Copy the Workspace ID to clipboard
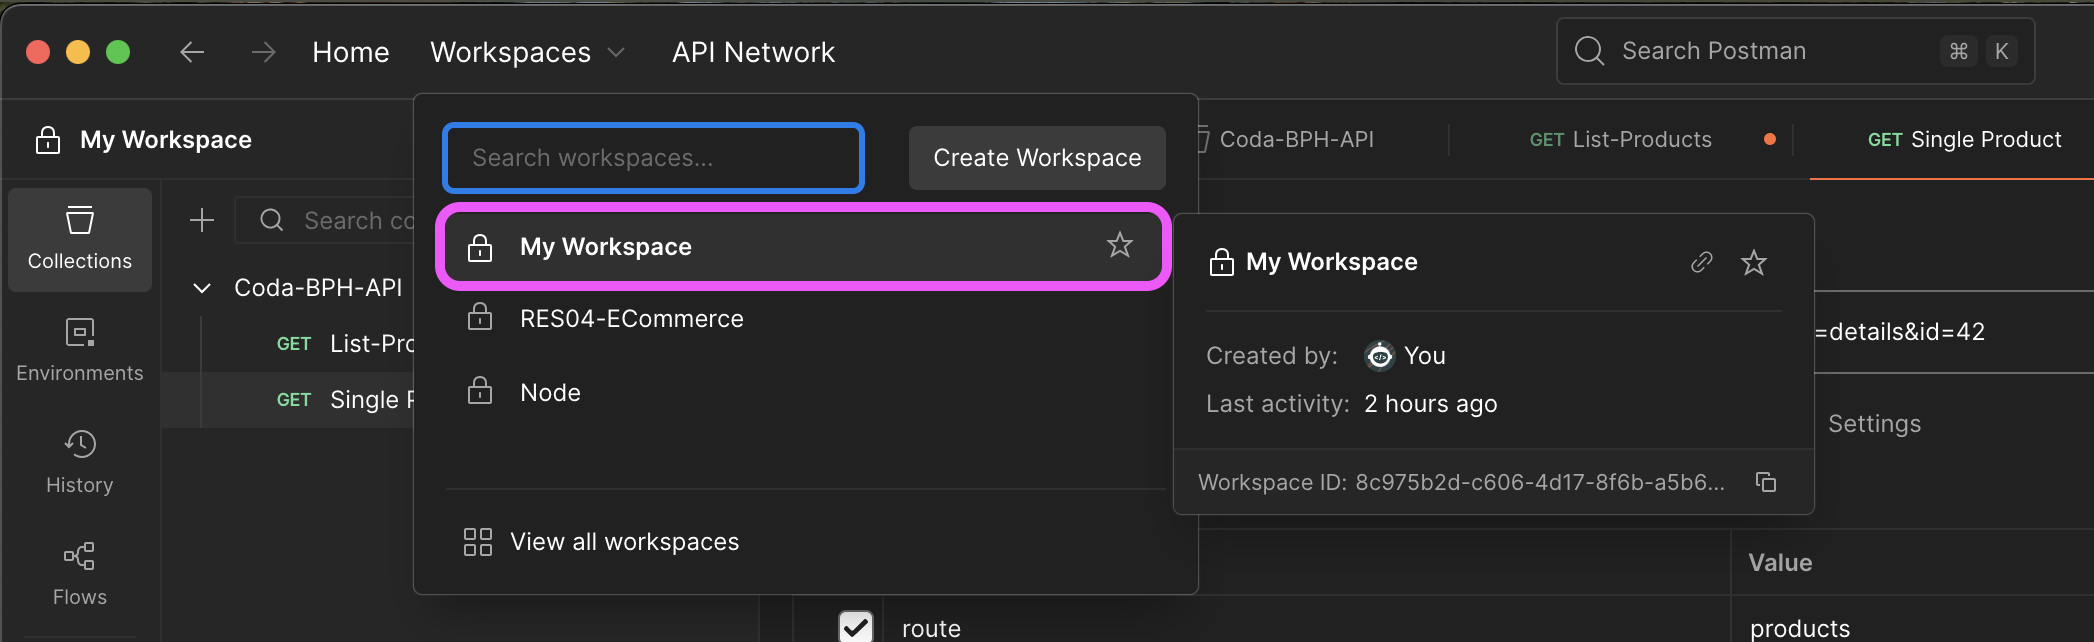 [x=1766, y=482]
